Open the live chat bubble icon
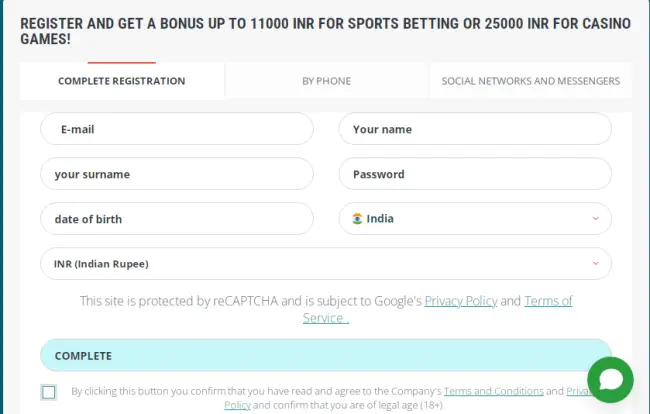Image resolution: width=650 pixels, height=414 pixels. tap(610, 380)
